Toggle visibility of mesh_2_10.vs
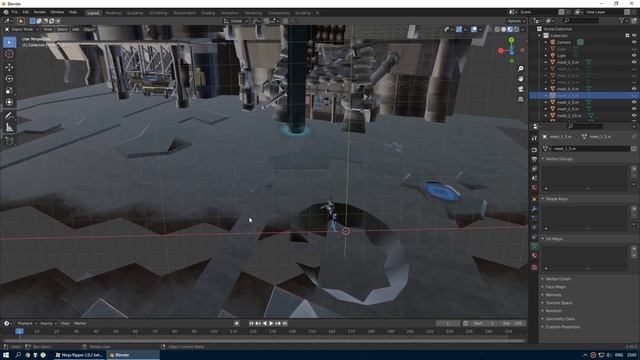This screenshot has height=360, width=640. pyautogui.click(x=634, y=116)
